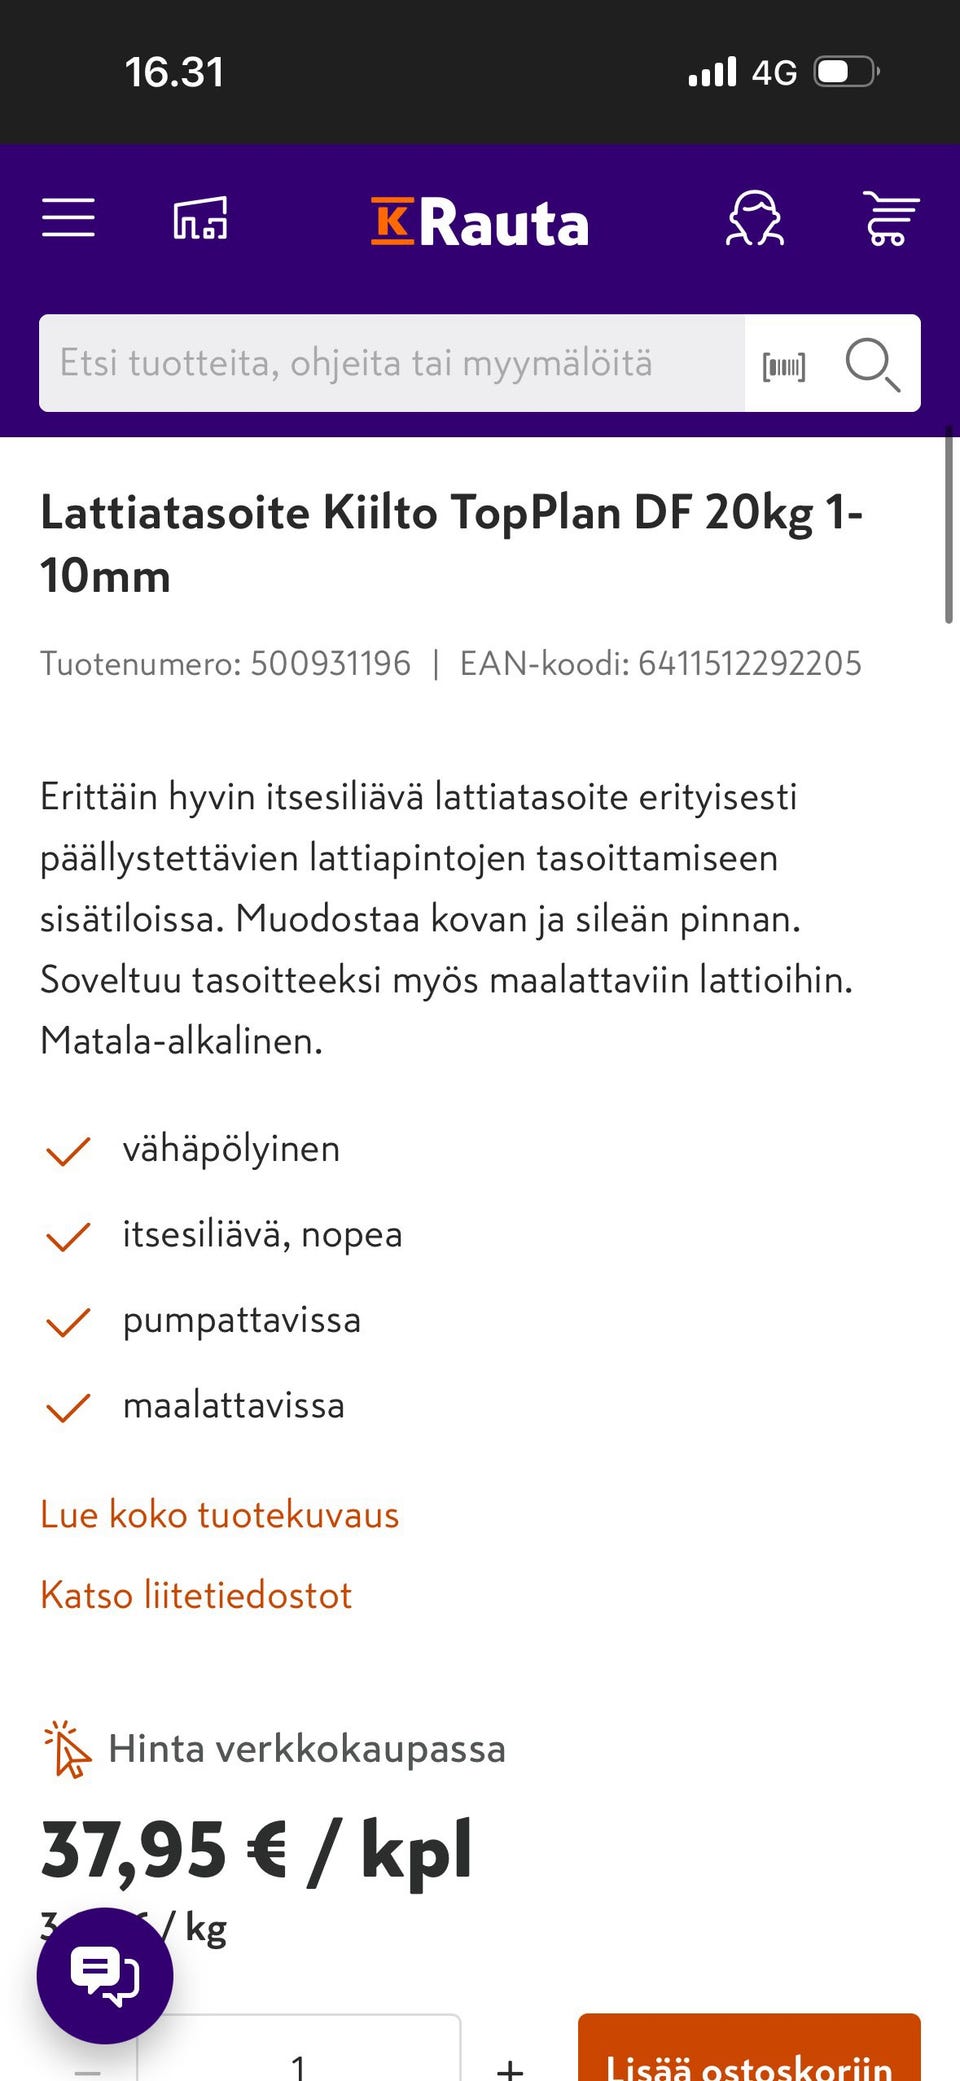
Task: Tap the 'vähäpölyinen' checkmark icon
Action: [x=68, y=1151]
